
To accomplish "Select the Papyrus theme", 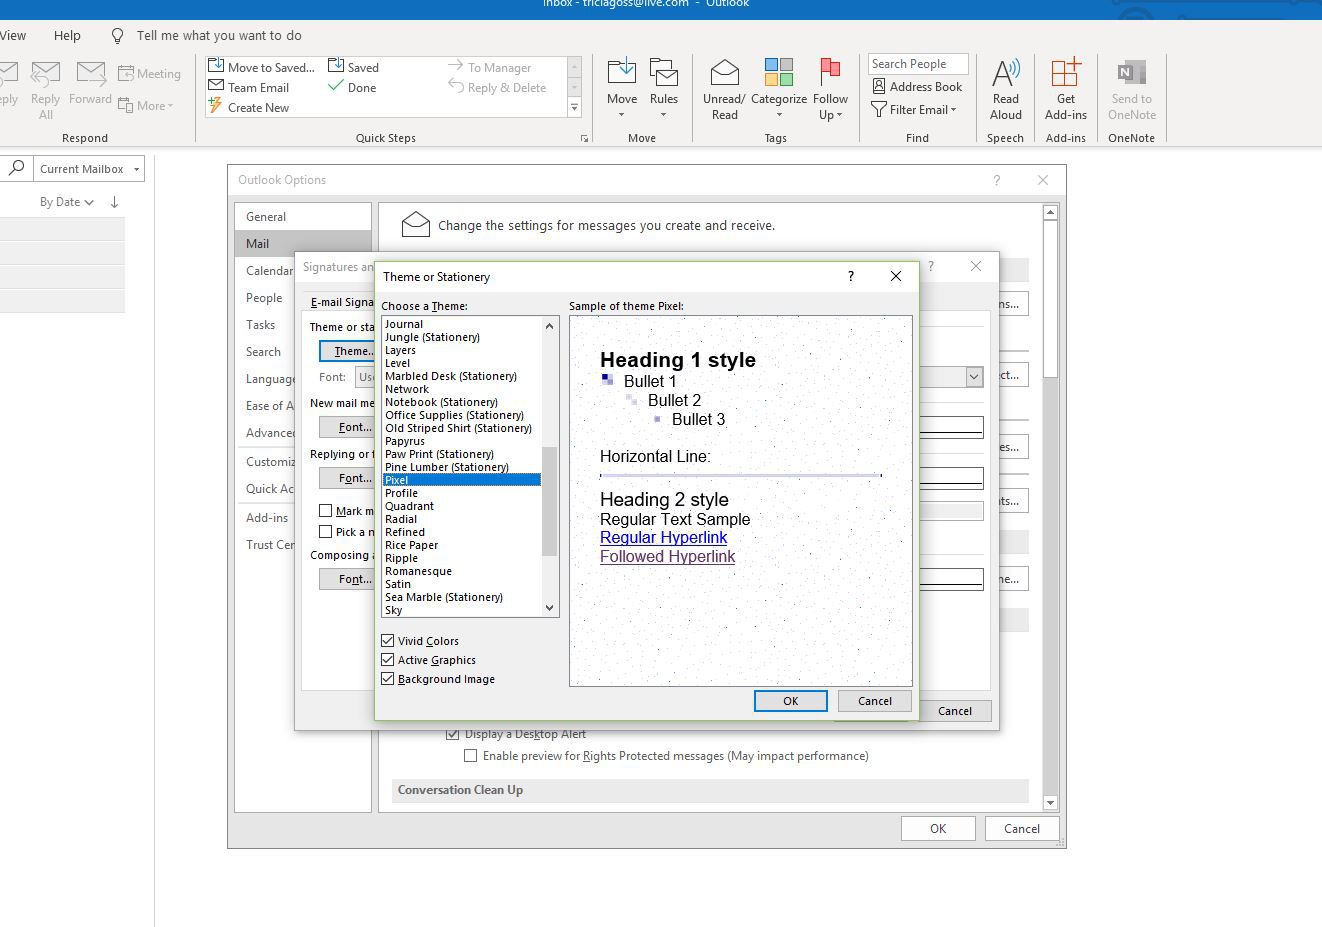I will (461, 441).
